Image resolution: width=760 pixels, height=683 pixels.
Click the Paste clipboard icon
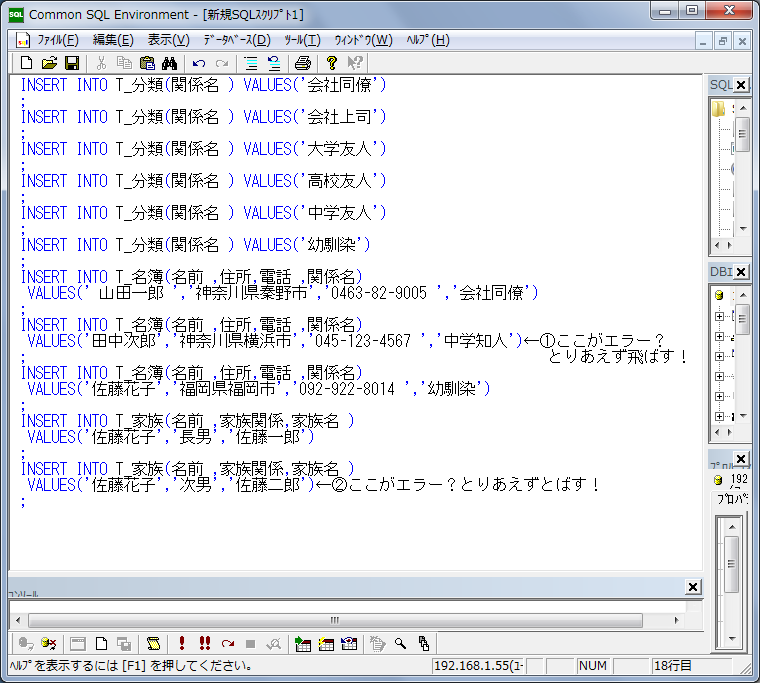[147, 63]
